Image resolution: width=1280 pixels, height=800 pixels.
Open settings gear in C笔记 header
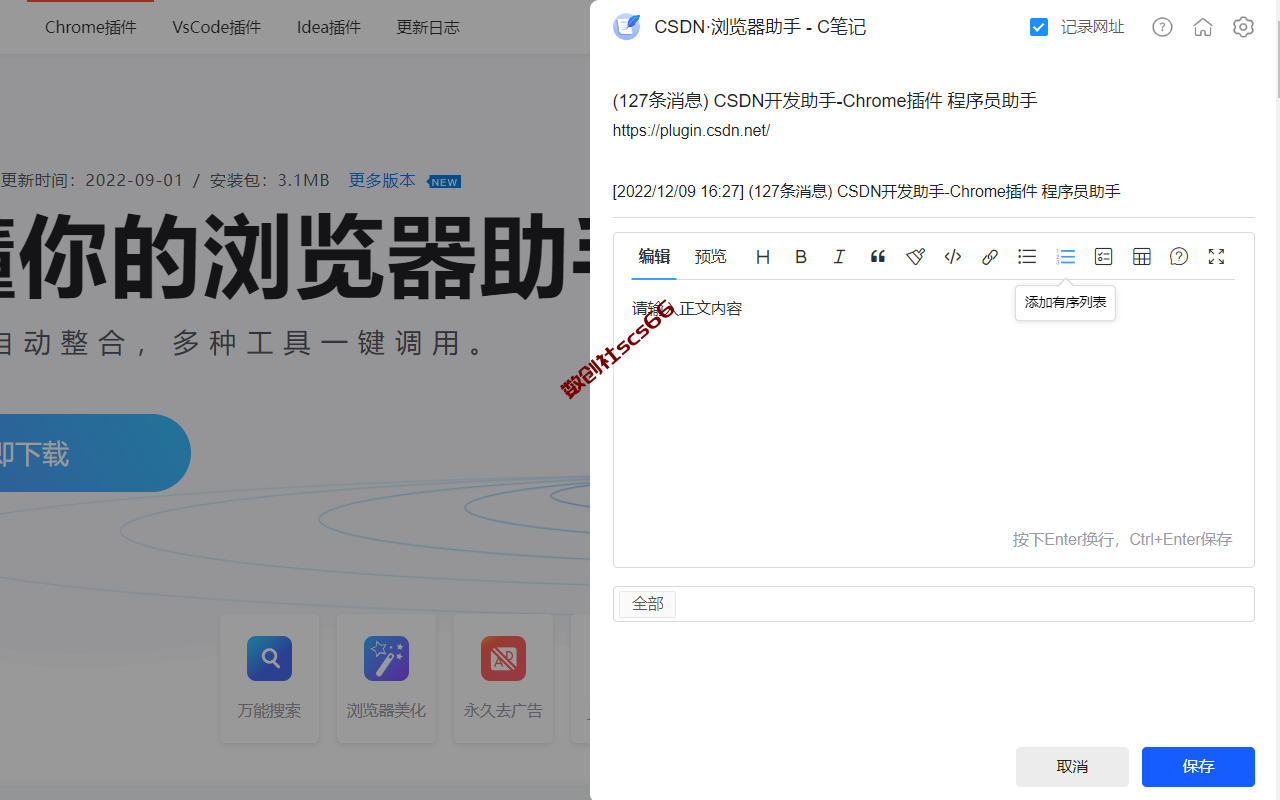pos(1243,27)
